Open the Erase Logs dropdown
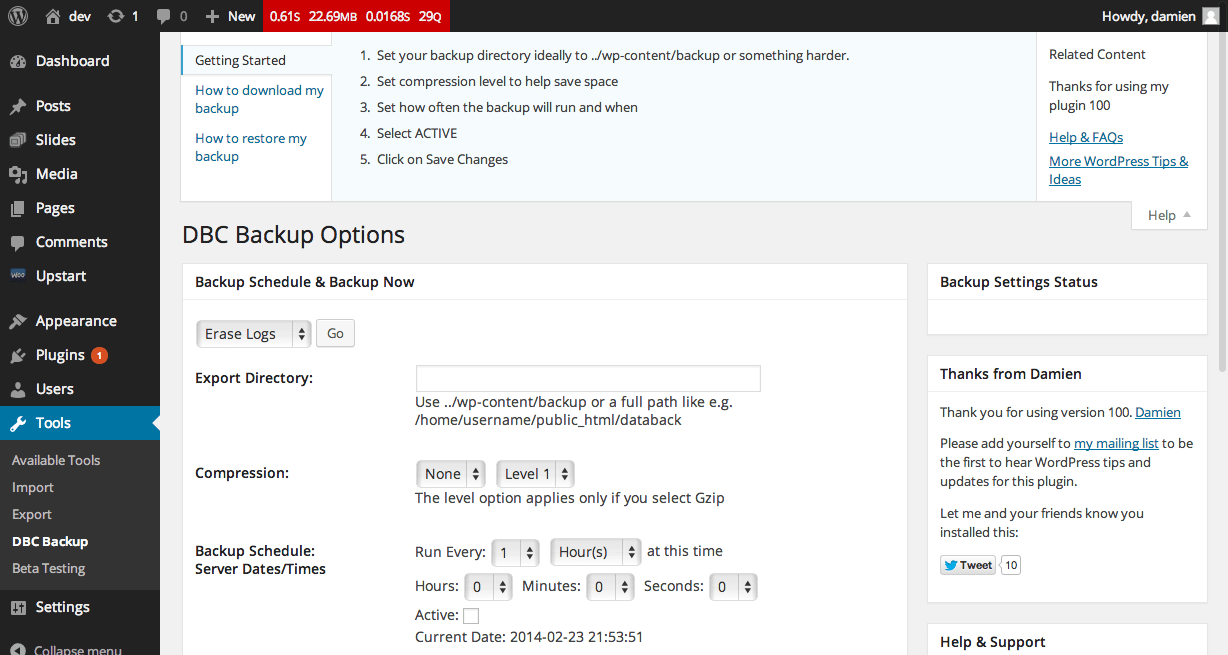The width and height of the screenshot is (1228, 655). click(x=254, y=334)
